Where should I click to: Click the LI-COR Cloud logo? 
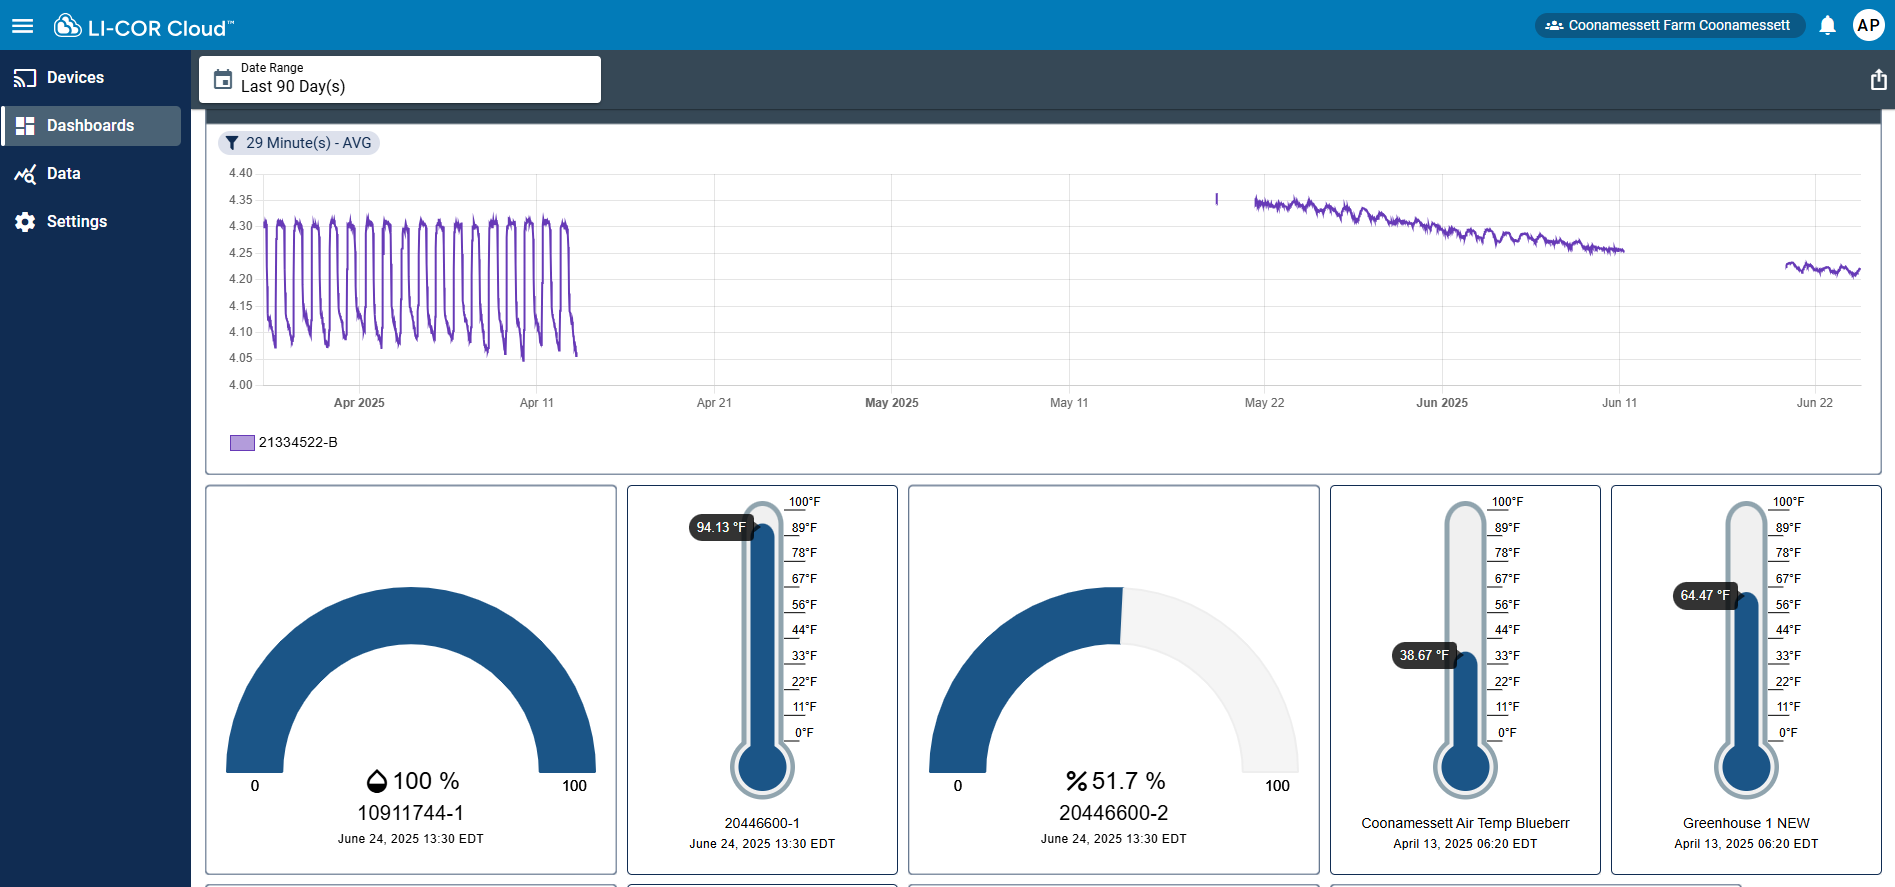[x=143, y=26]
